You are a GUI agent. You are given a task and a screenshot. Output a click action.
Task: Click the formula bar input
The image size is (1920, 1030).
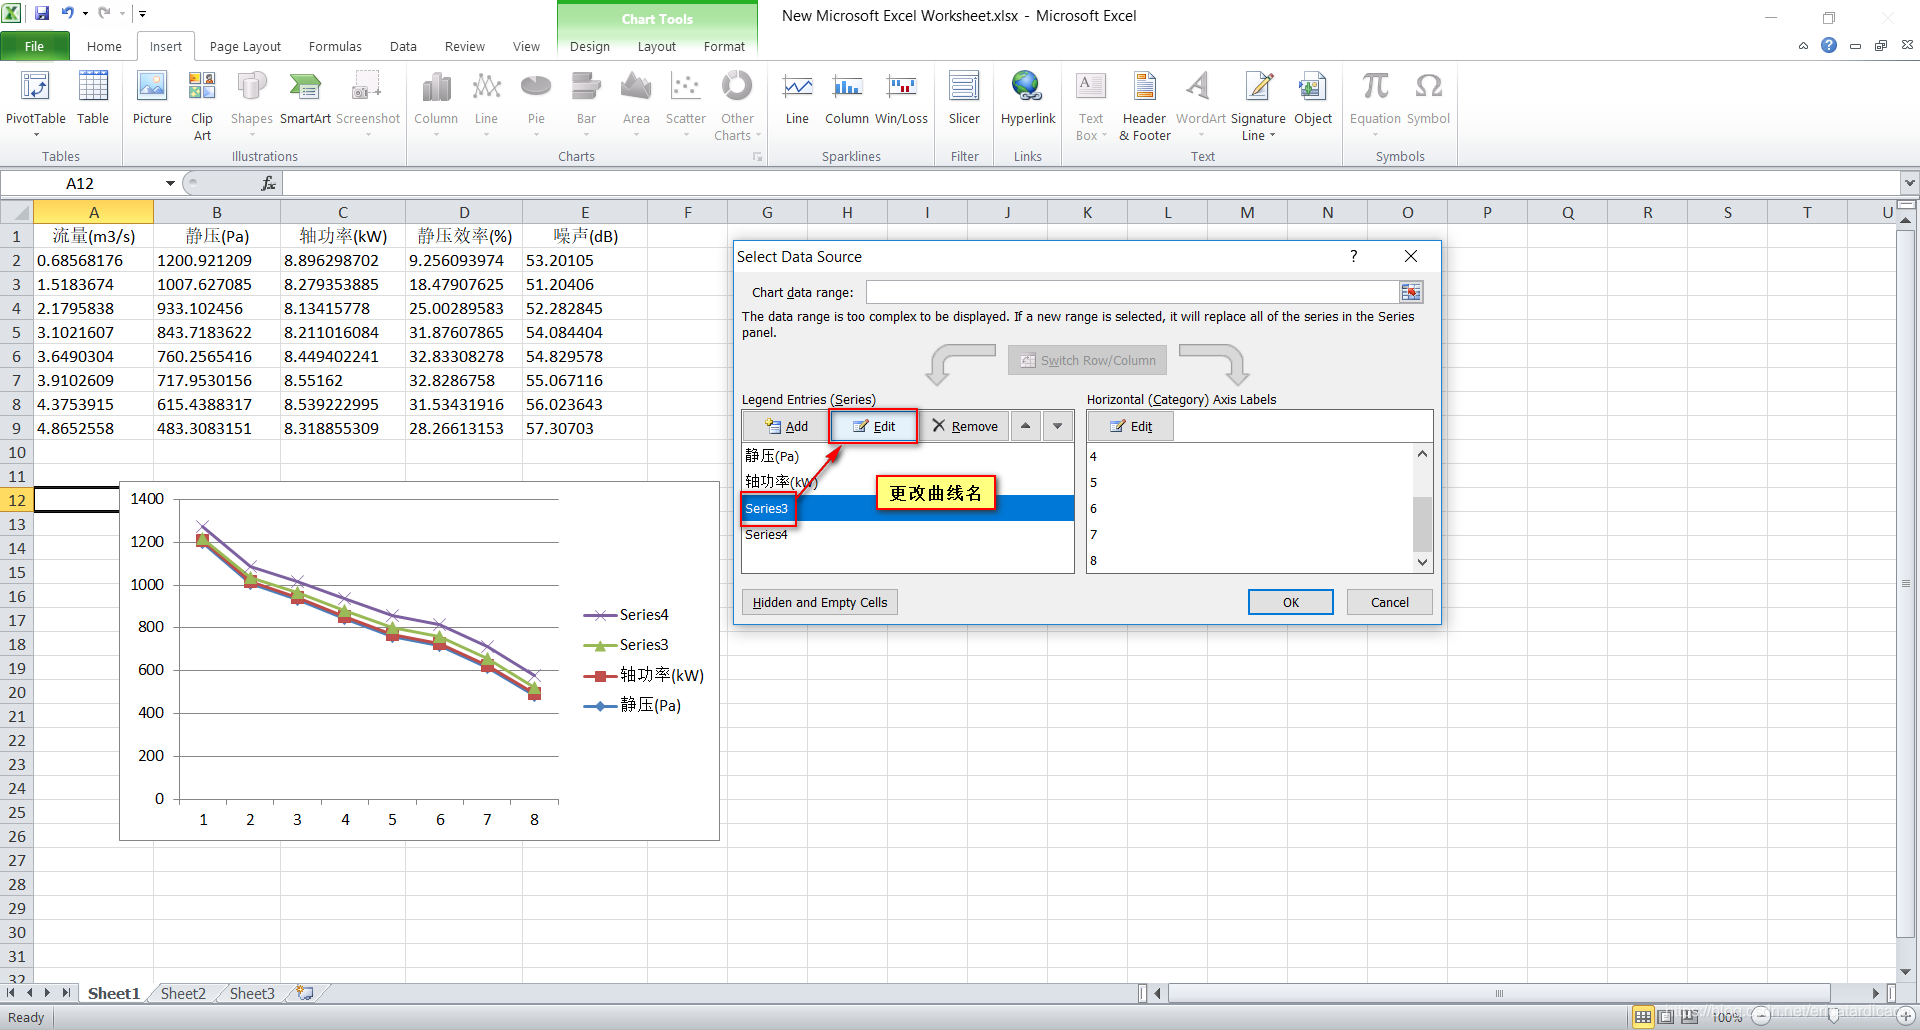pos(1091,183)
